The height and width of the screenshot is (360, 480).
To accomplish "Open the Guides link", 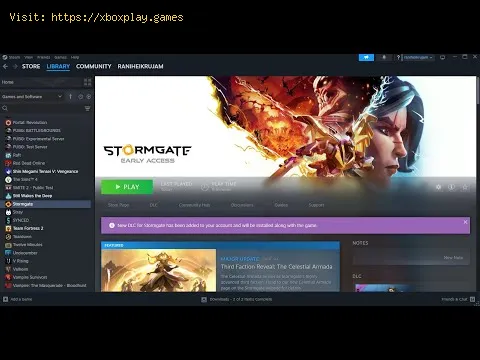I will 281,205.
